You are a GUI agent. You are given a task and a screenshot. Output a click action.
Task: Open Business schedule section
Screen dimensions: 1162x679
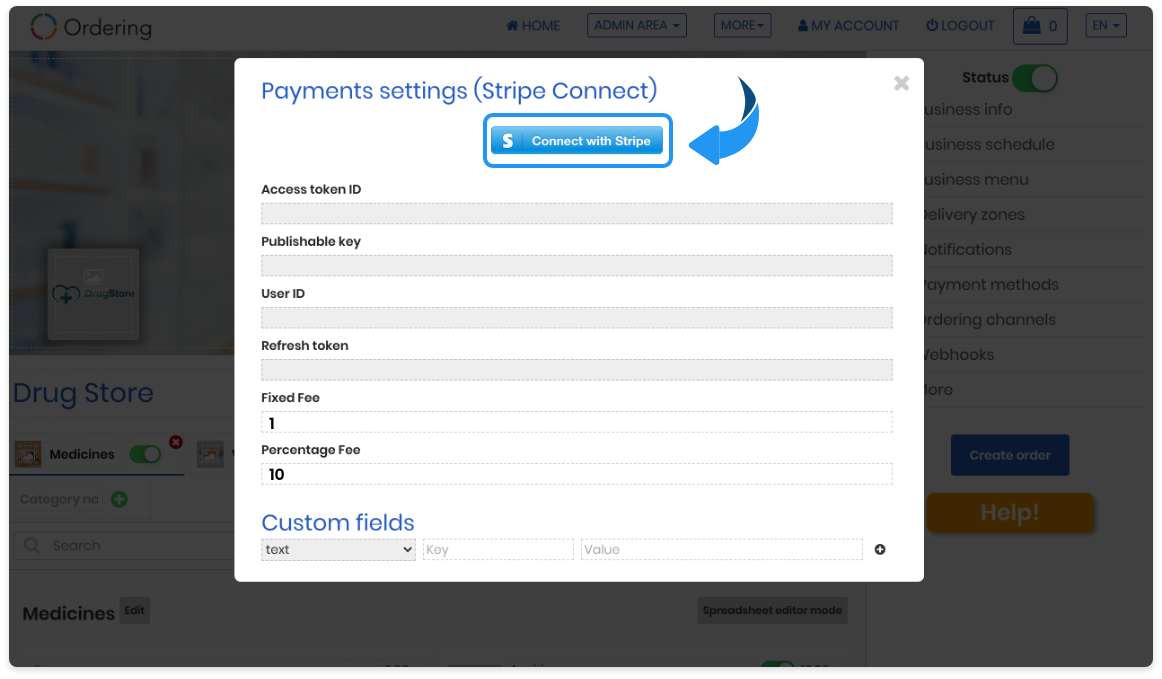point(989,145)
